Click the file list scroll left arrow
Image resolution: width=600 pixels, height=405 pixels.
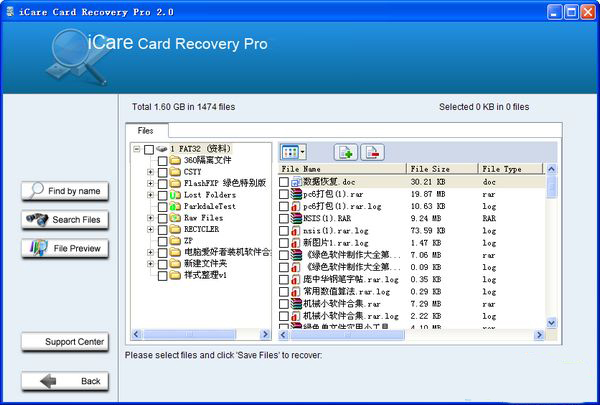click(x=284, y=335)
